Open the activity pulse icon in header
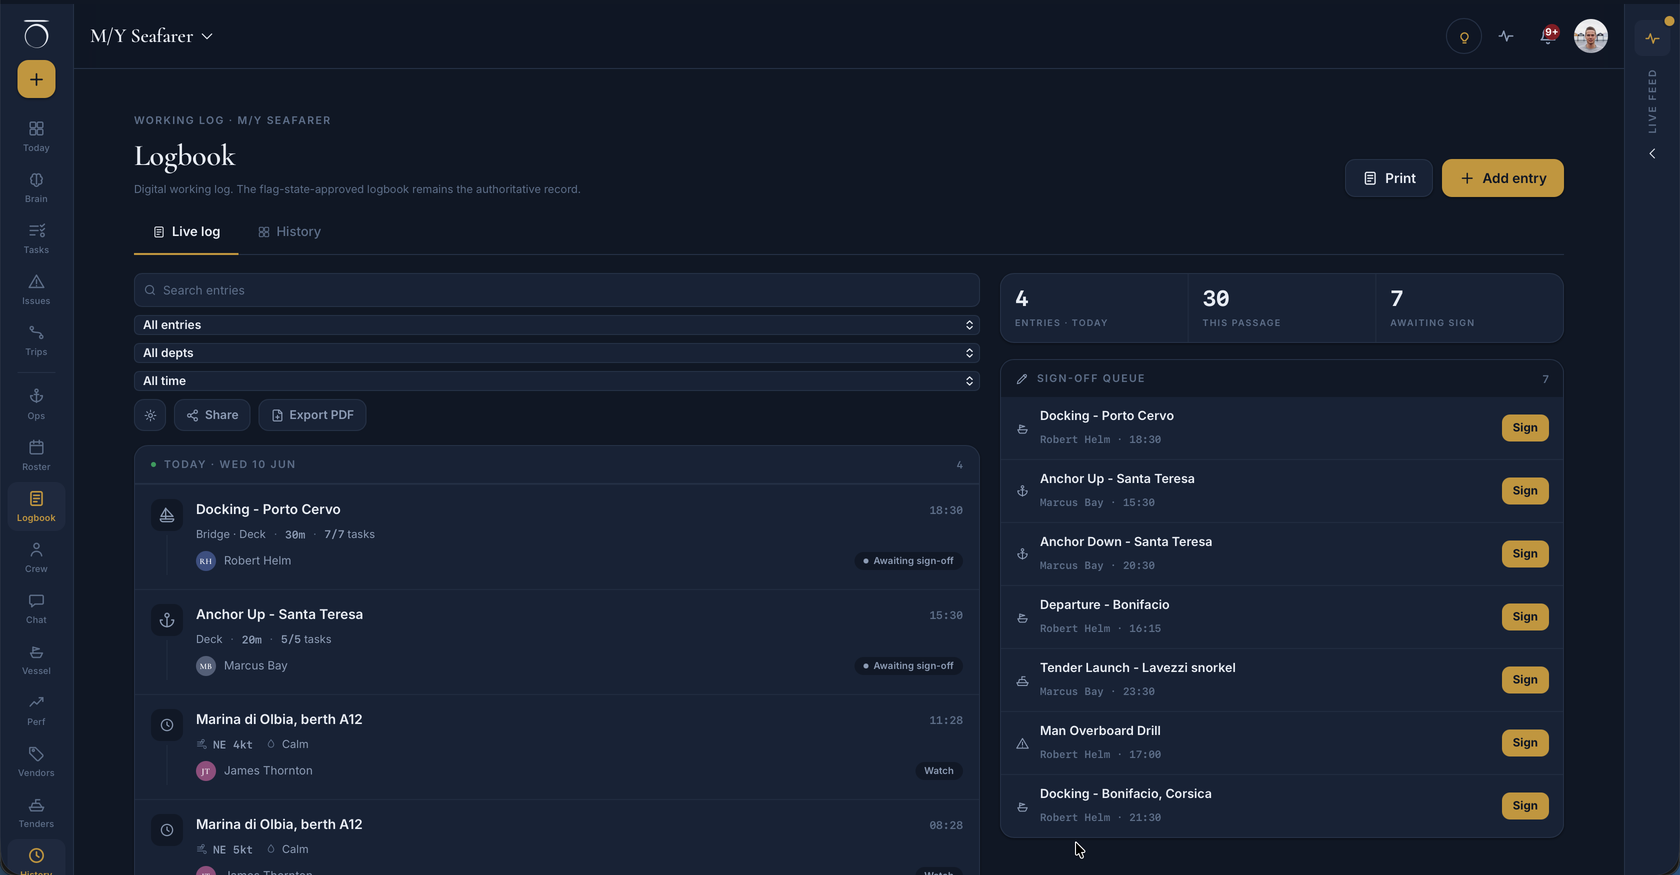The image size is (1680, 875). pos(1506,37)
